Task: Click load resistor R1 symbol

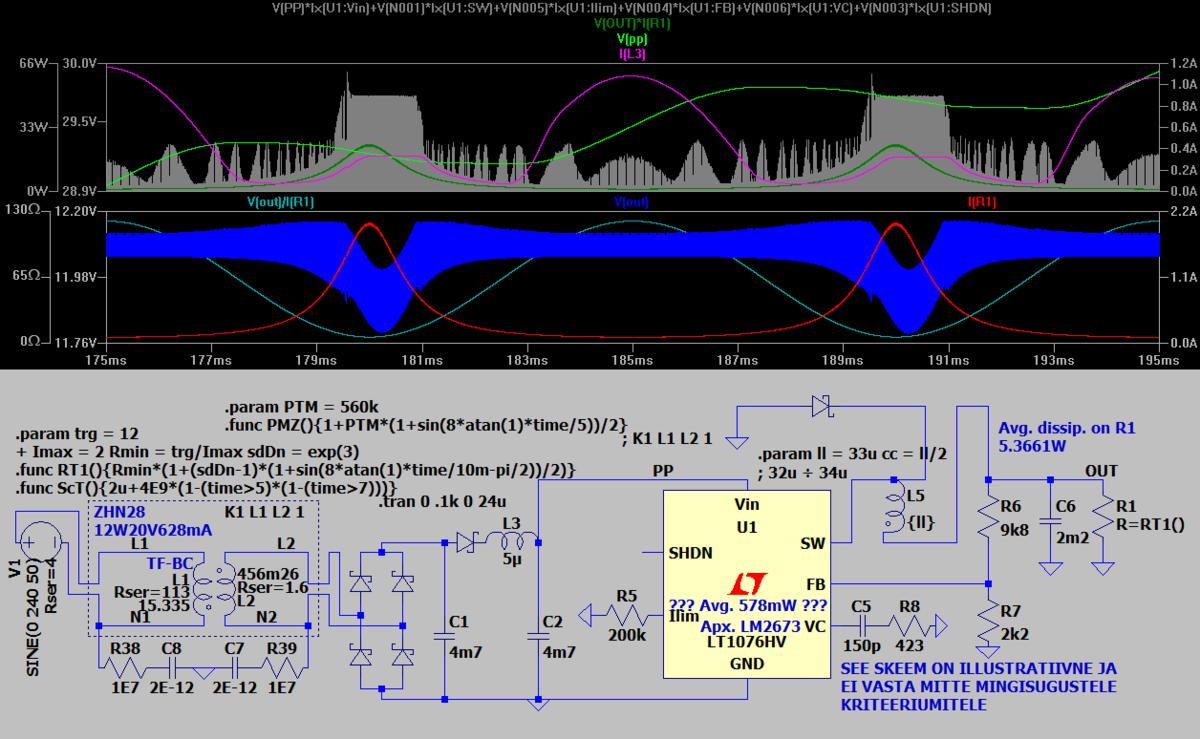Action: (x=1104, y=520)
